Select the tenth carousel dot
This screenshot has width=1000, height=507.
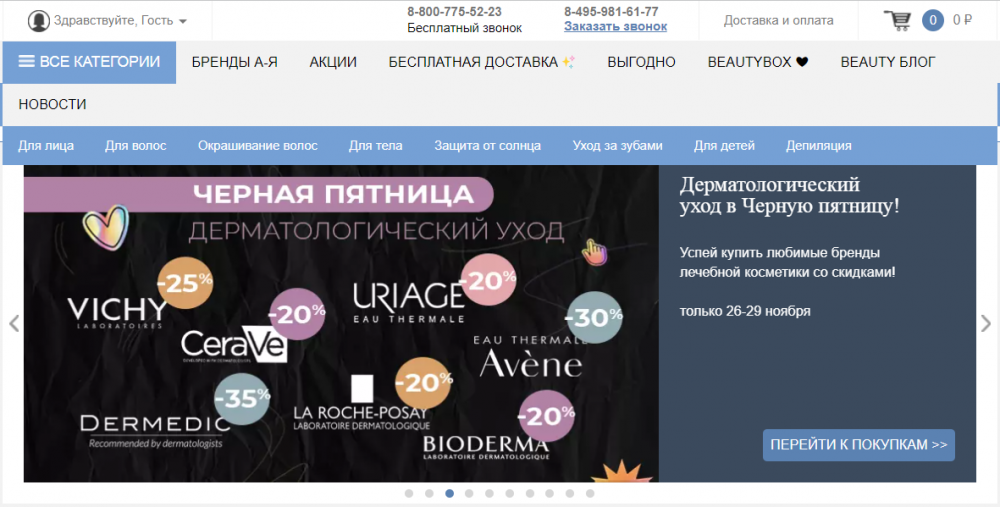pyautogui.click(x=590, y=493)
